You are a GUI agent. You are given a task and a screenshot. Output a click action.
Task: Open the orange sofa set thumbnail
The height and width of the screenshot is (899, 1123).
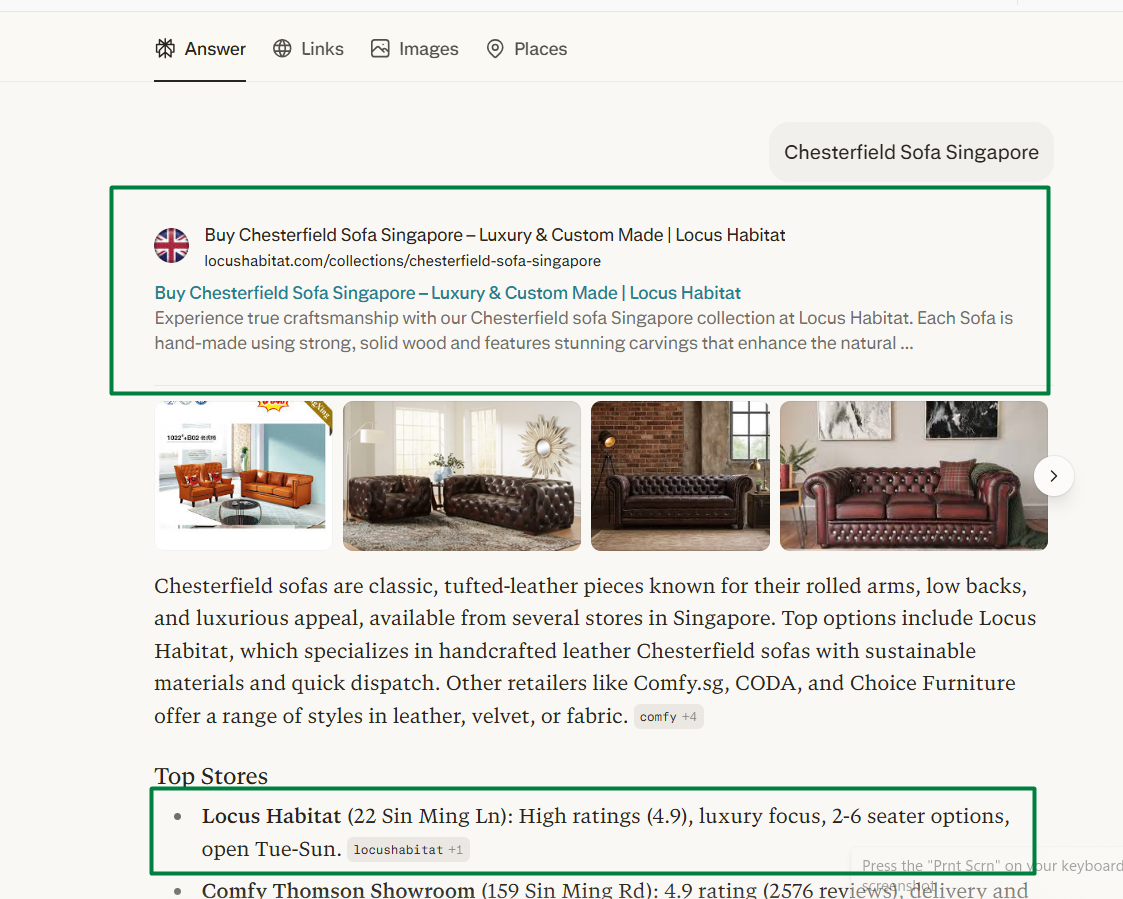tap(244, 476)
